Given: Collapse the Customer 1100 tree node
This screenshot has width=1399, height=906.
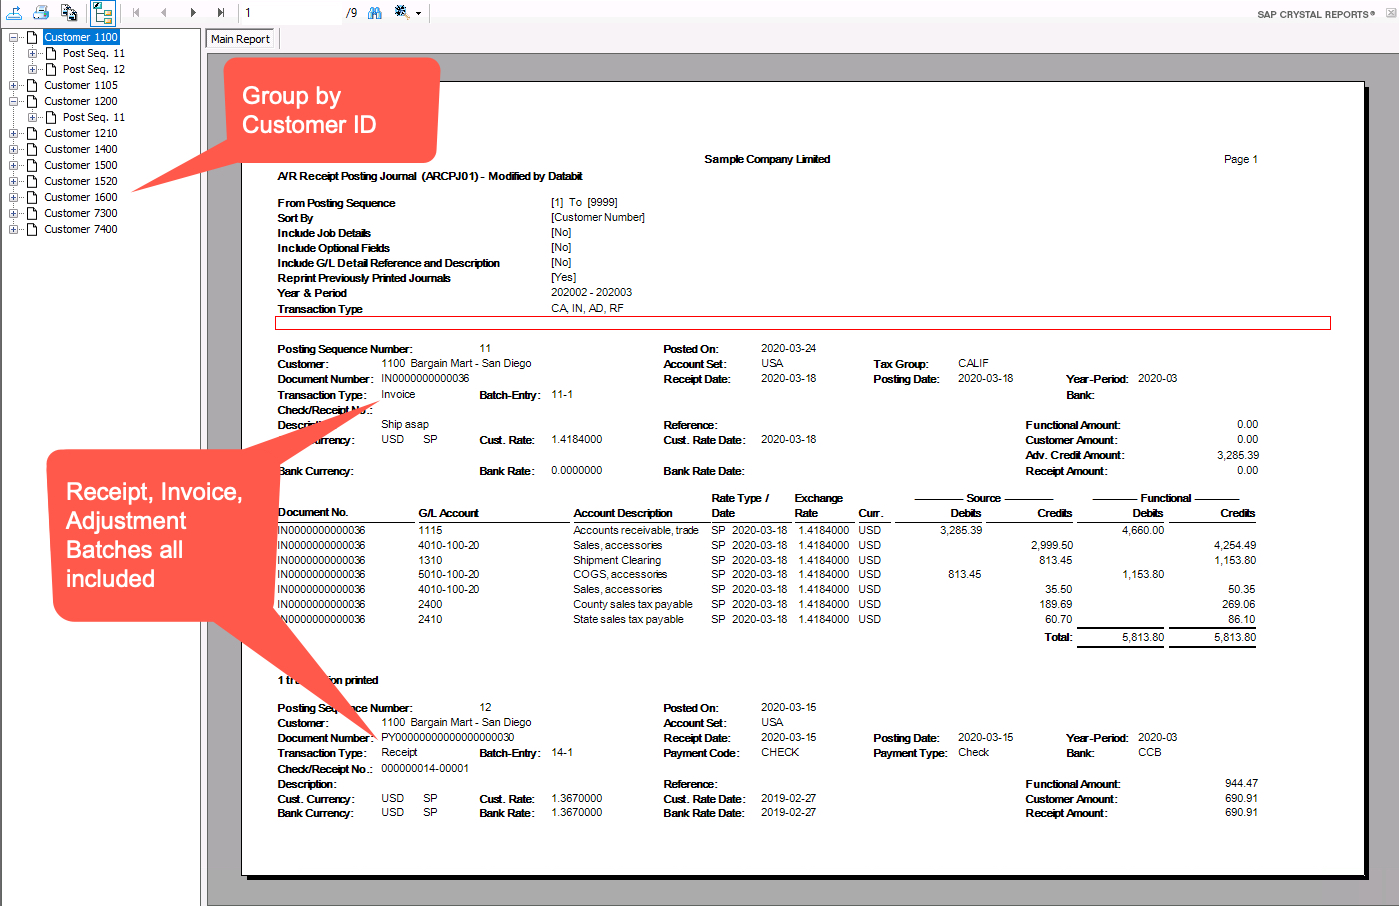Looking at the screenshot, I should [14, 37].
